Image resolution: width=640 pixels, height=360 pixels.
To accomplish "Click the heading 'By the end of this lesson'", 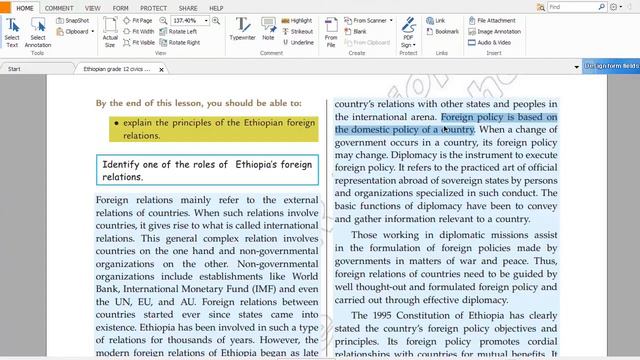I will (199, 103).
